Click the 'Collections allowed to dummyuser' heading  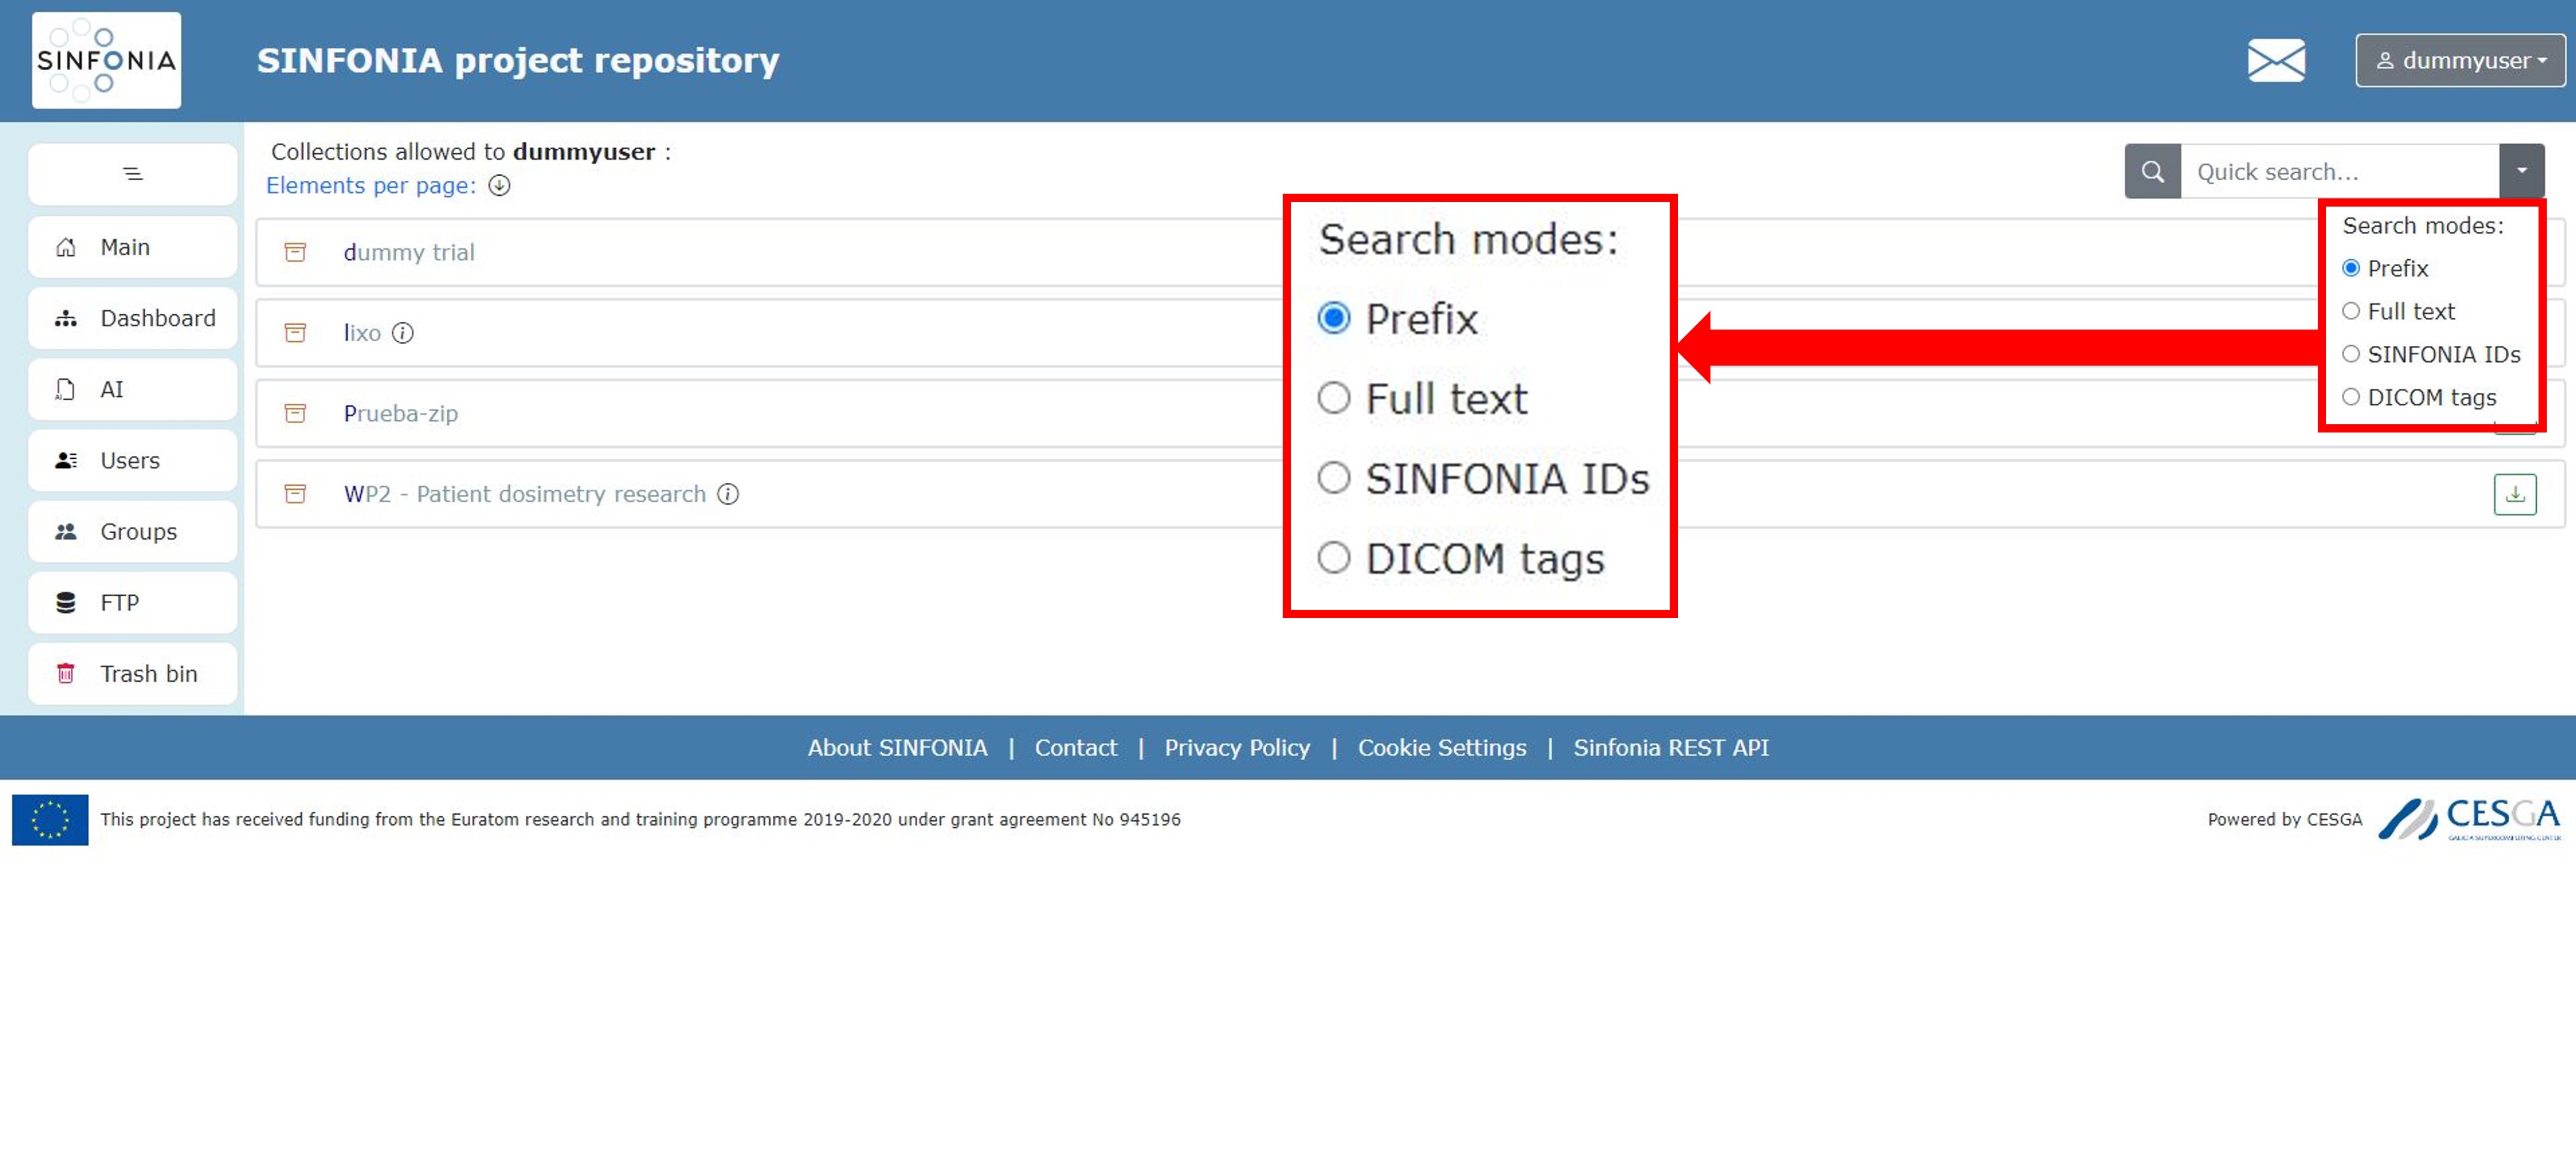(471, 152)
